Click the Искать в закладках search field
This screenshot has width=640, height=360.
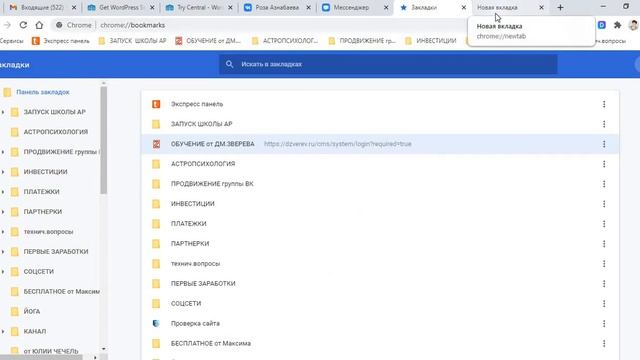(x=388, y=64)
